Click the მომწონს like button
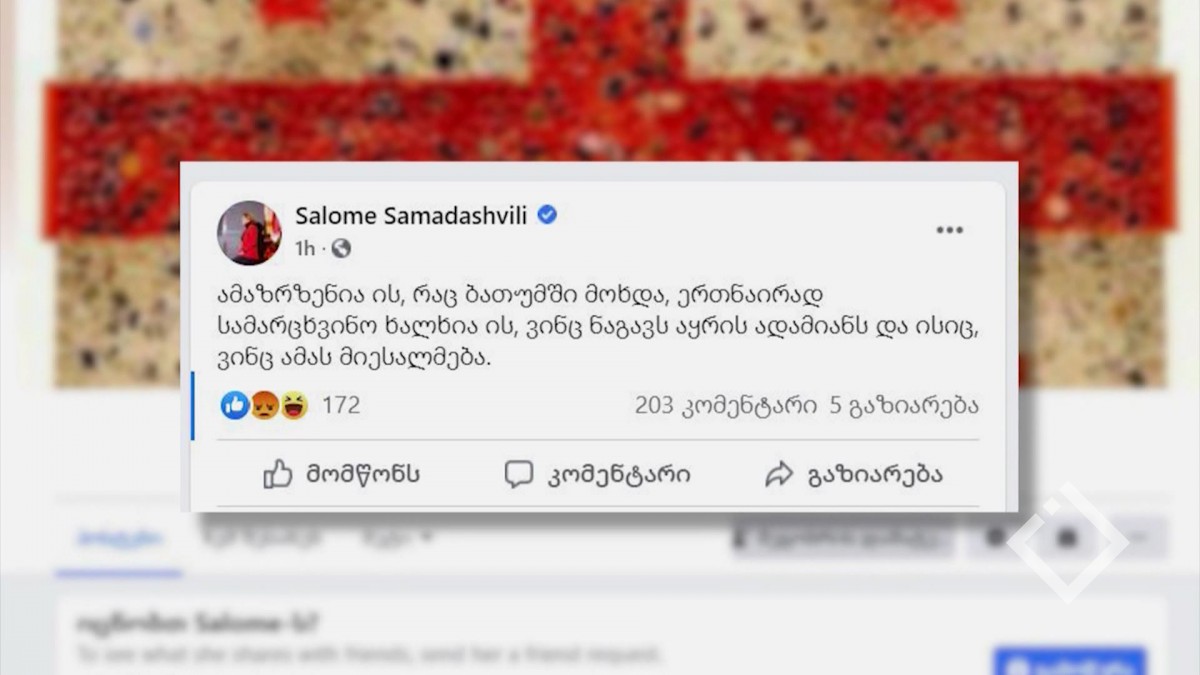 (x=341, y=474)
